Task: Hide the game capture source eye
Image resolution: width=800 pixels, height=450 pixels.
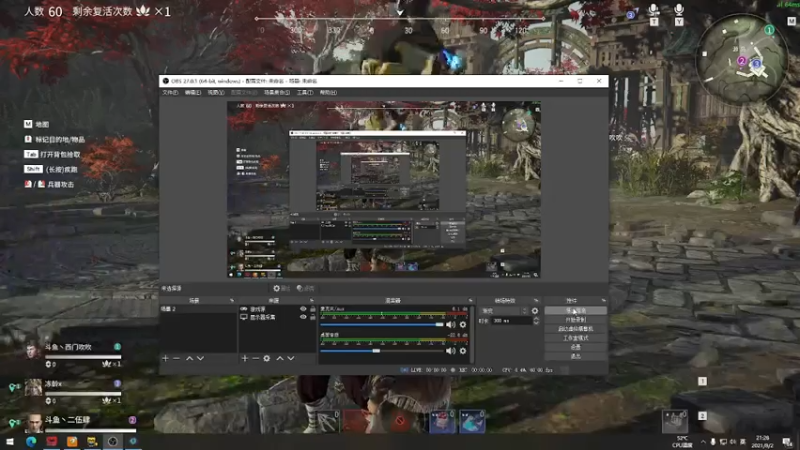Action: coord(303,309)
